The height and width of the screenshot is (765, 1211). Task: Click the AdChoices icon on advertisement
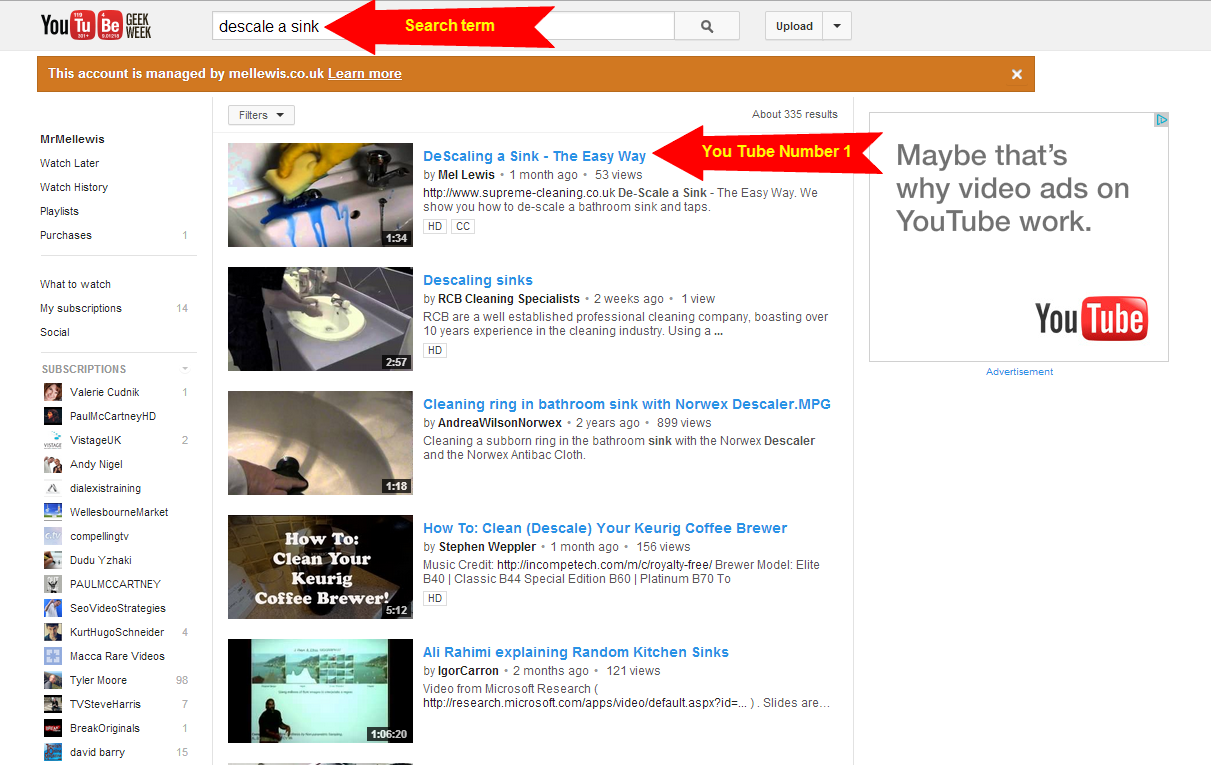pyautogui.click(x=1161, y=120)
